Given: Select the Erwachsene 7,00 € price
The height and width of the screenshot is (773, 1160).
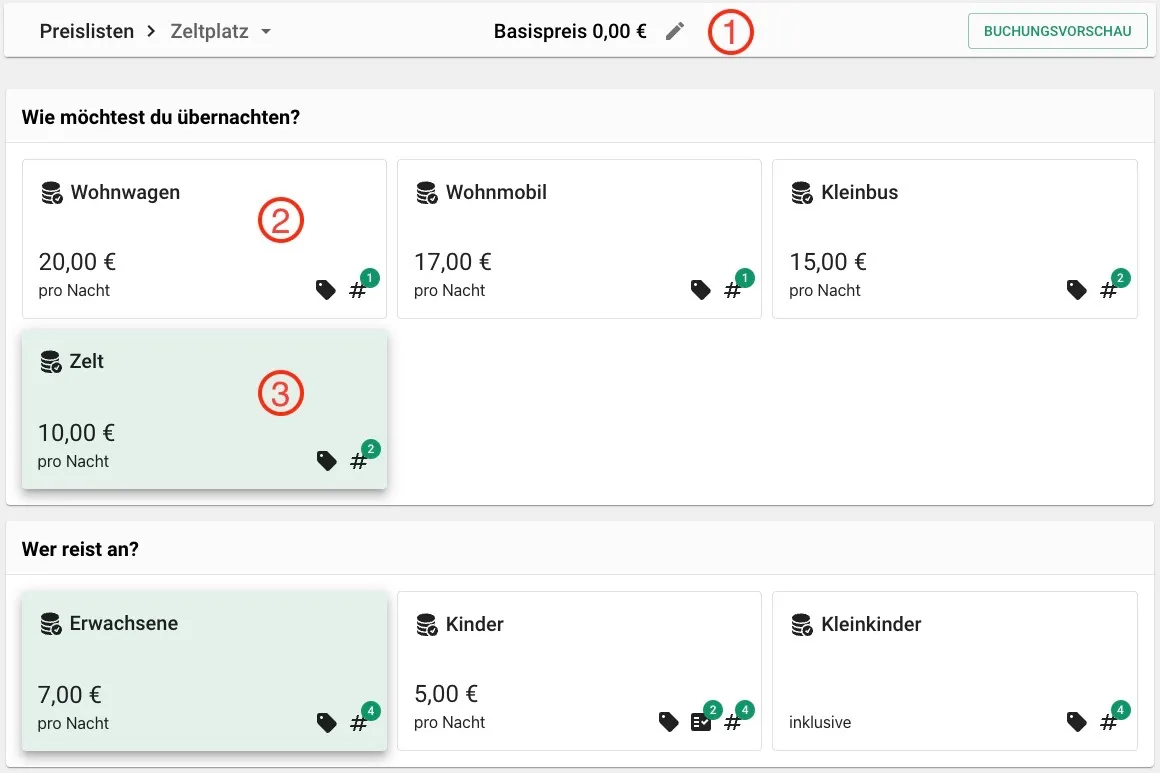Looking at the screenshot, I should tap(70, 695).
